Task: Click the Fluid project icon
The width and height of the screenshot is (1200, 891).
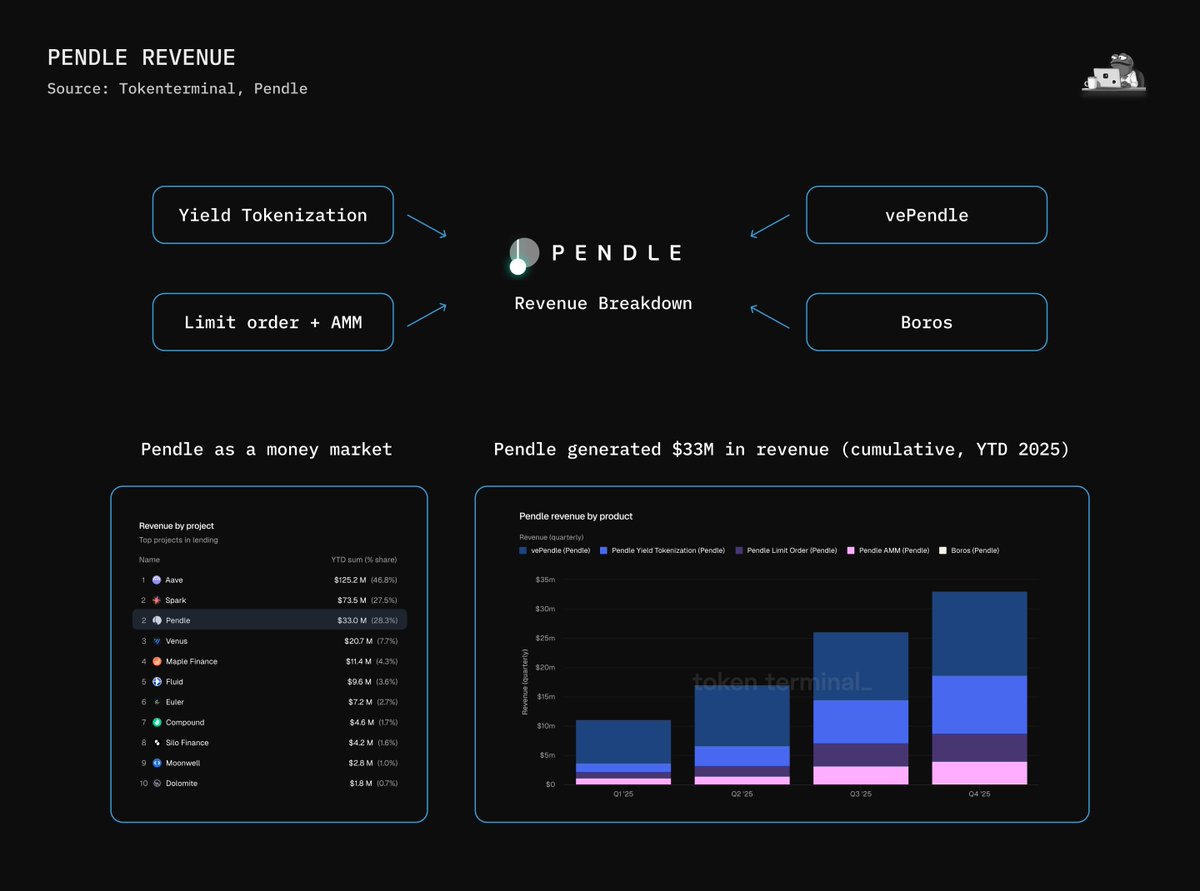Action: pos(157,682)
